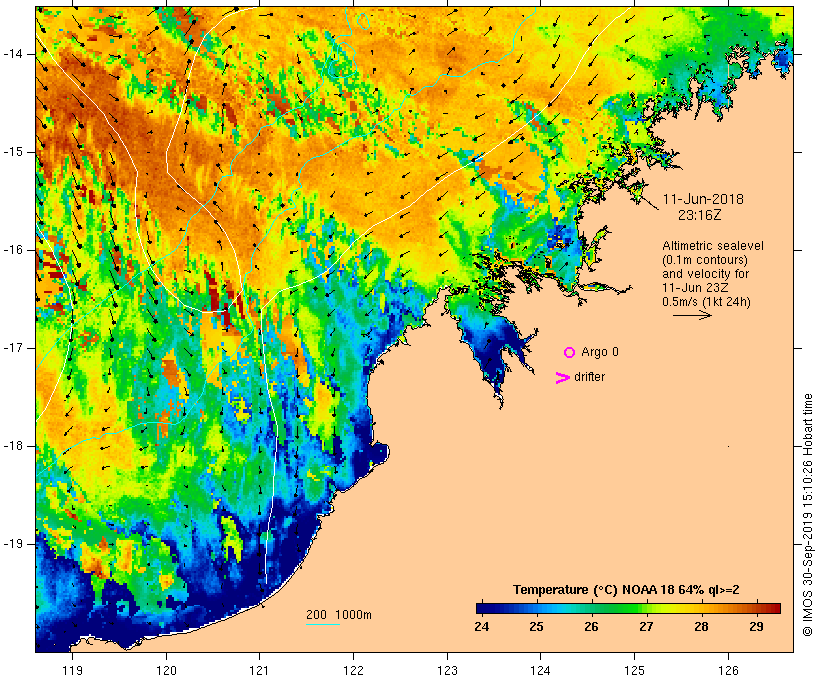Screen dimensions: 820x680
Task: Click the temperature color bar
Action: 628,608
